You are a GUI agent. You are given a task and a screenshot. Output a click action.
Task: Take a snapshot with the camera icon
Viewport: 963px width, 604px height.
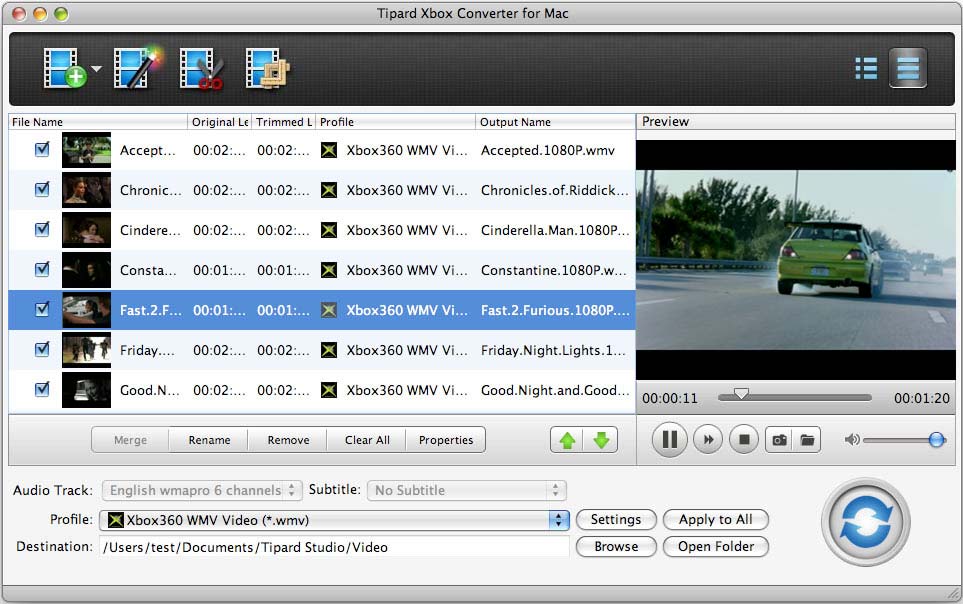point(780,439)
